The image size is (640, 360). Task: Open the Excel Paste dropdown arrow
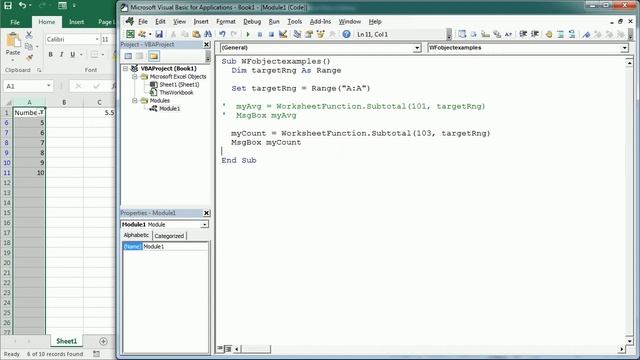tap(13, 60)
